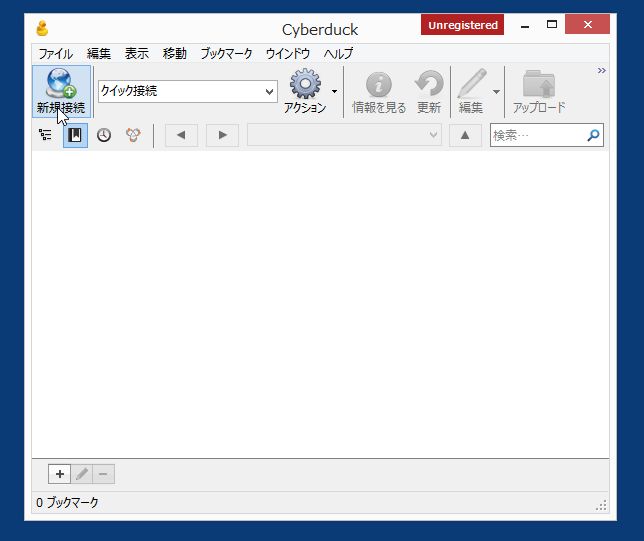Click the 新規接続 (New Connection) globe icon
Image resolution: width=644 pixels, height=541 pixels.
[x=61, y=83]
